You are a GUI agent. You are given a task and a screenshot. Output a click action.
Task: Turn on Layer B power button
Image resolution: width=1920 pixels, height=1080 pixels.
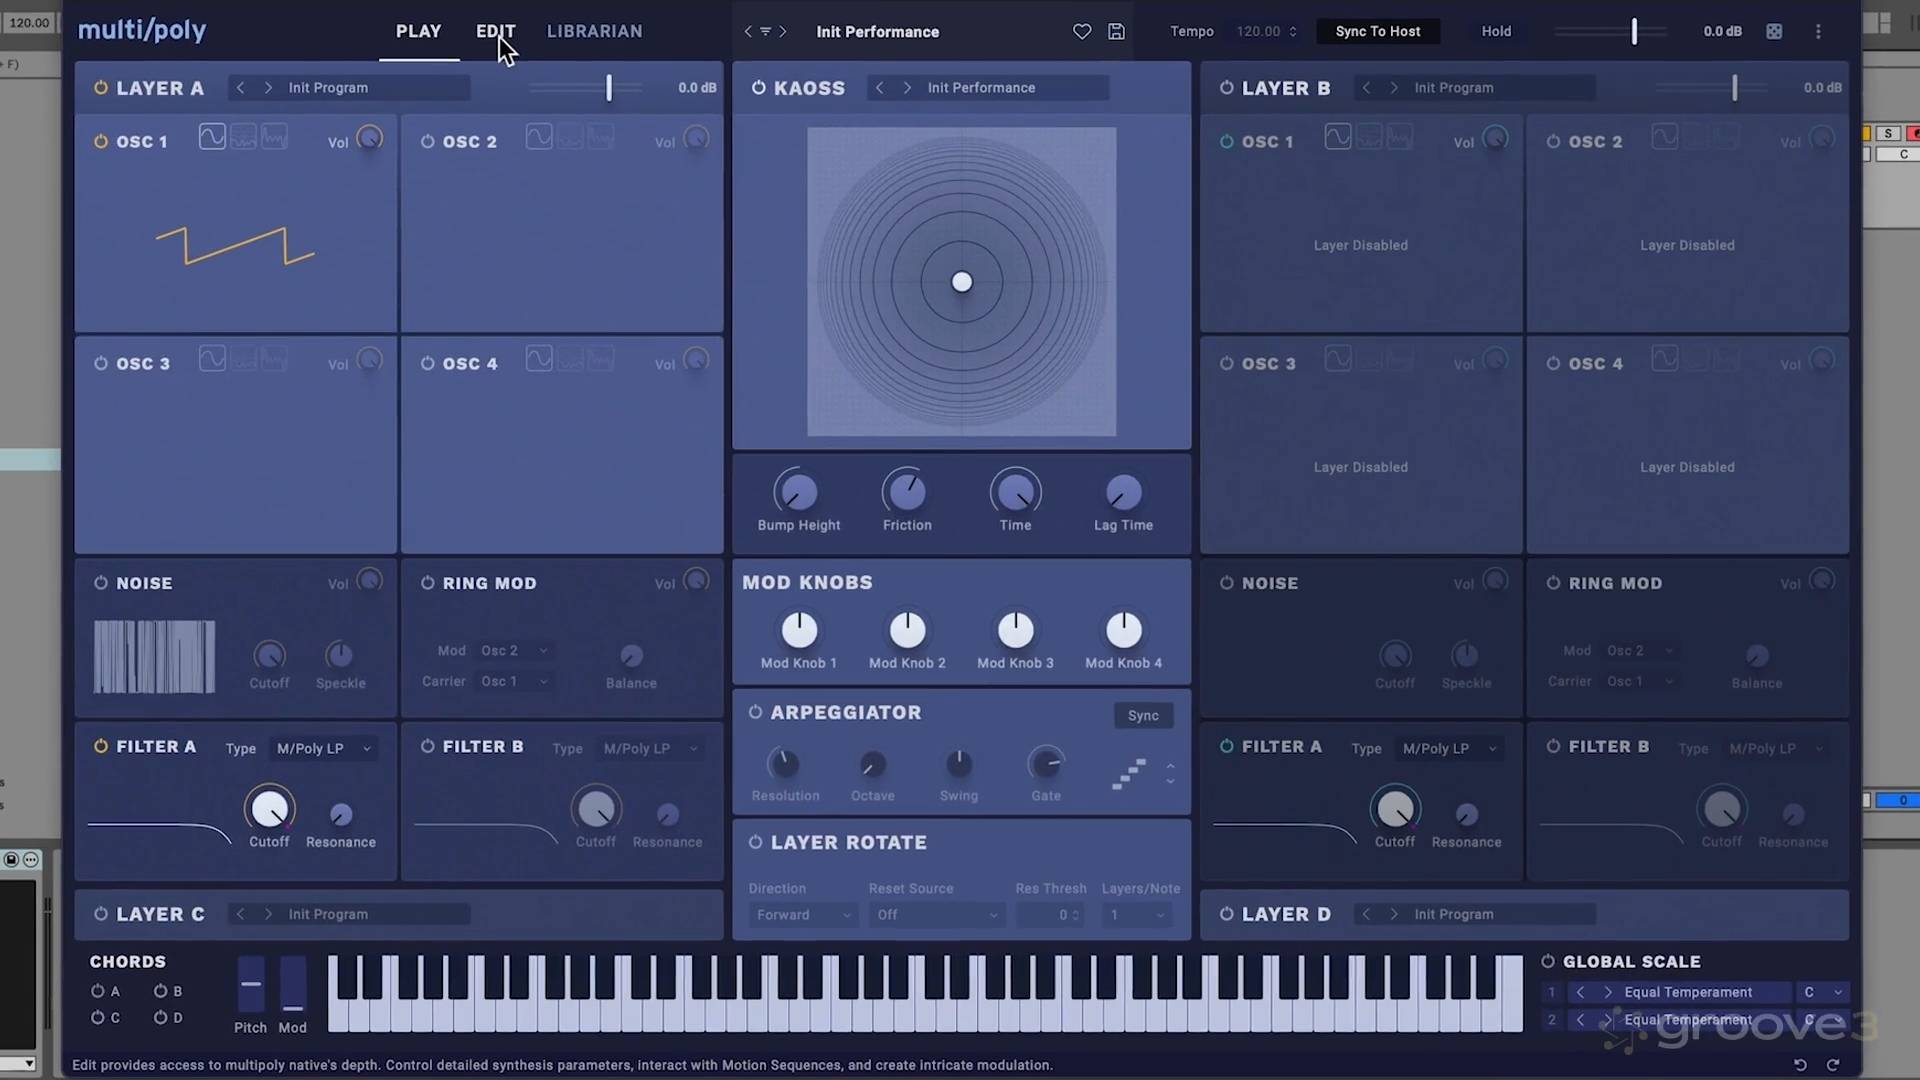1226,88
